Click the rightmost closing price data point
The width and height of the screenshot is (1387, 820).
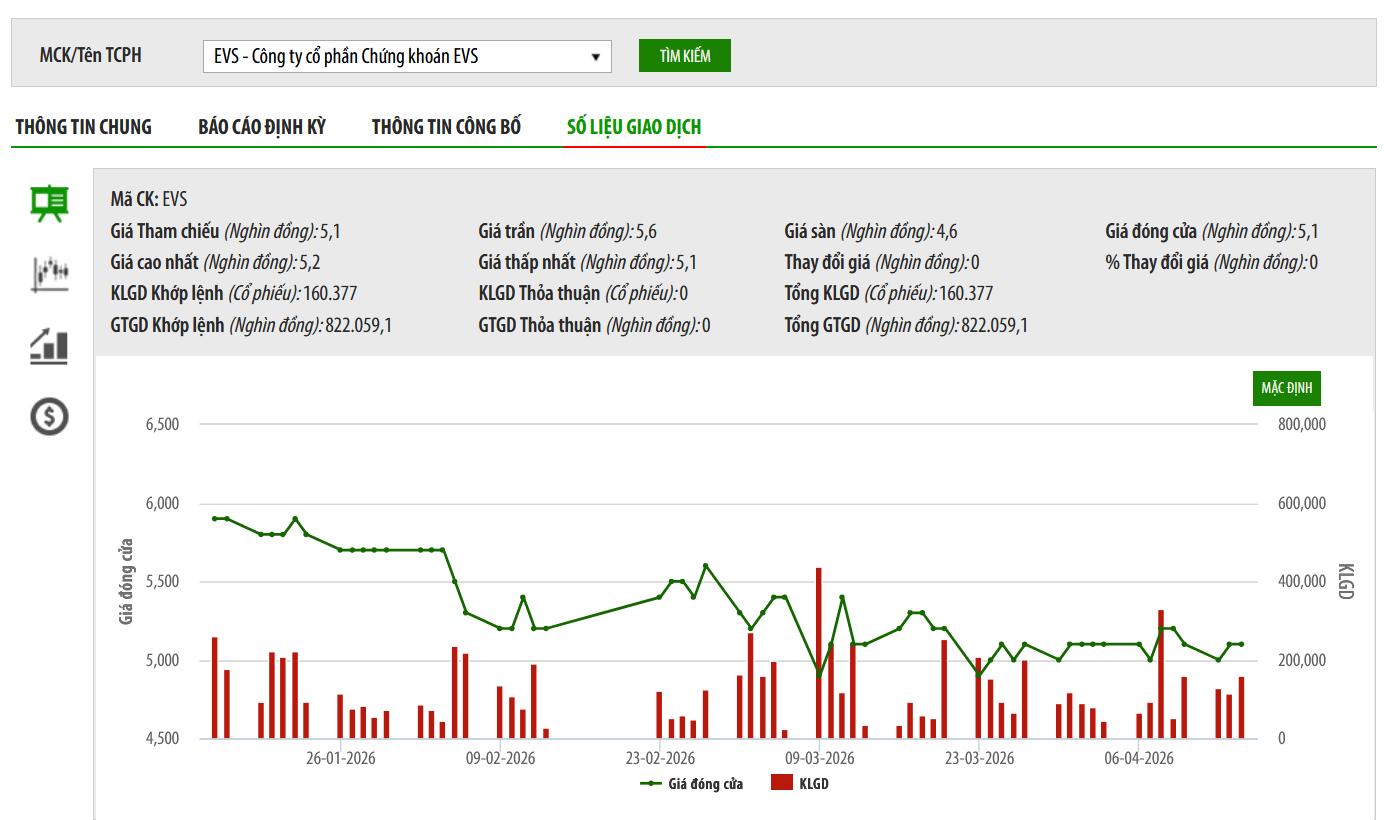(x=1241, y=644)
